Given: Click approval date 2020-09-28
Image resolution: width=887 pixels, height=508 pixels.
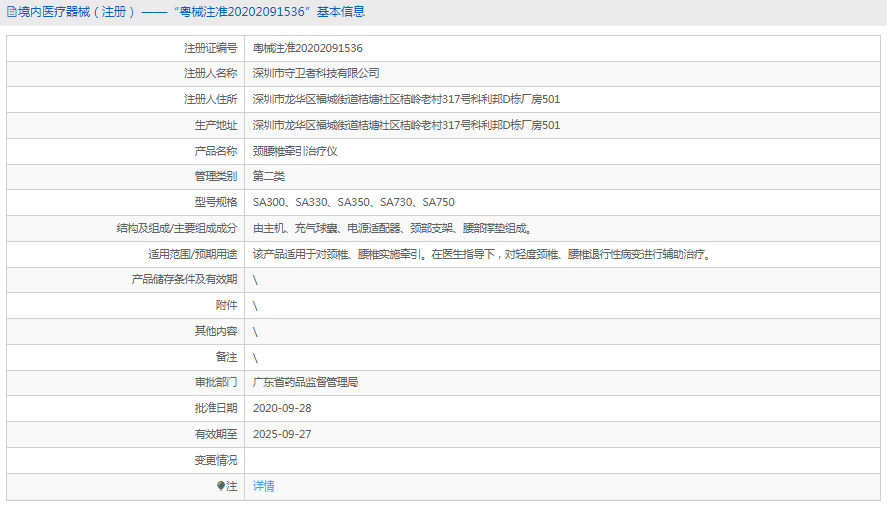Looking at the screenshot, I should click(x=282, y=408).
